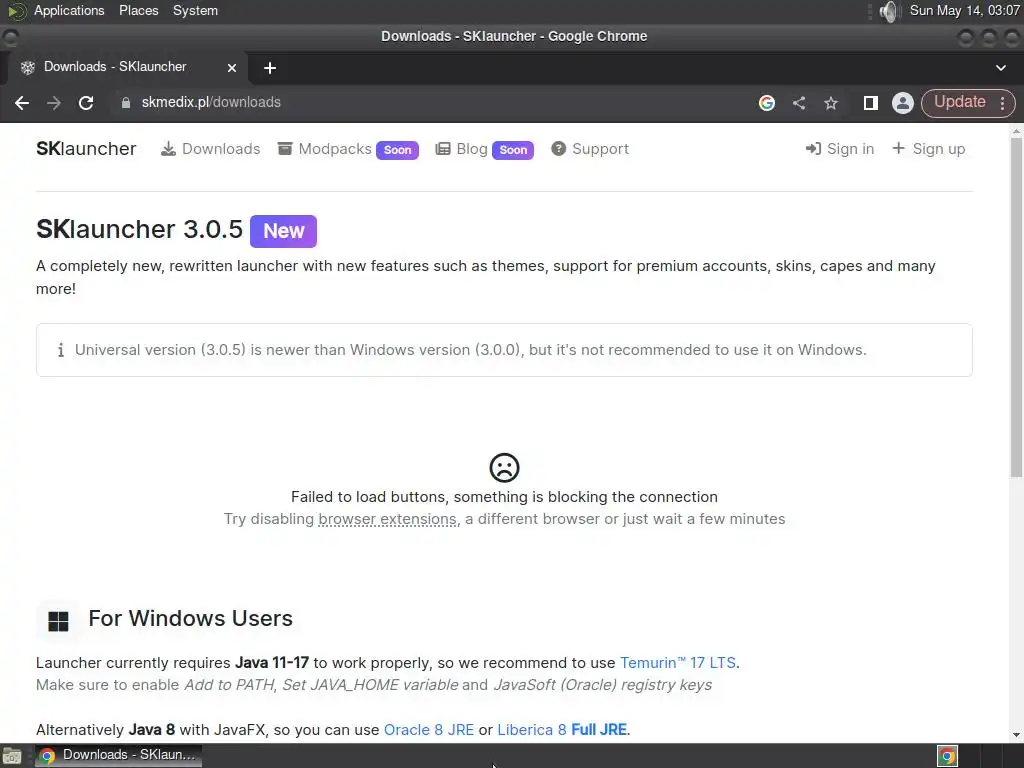
Task: Open the Downloads navigation item
Action: click(210, 149)
